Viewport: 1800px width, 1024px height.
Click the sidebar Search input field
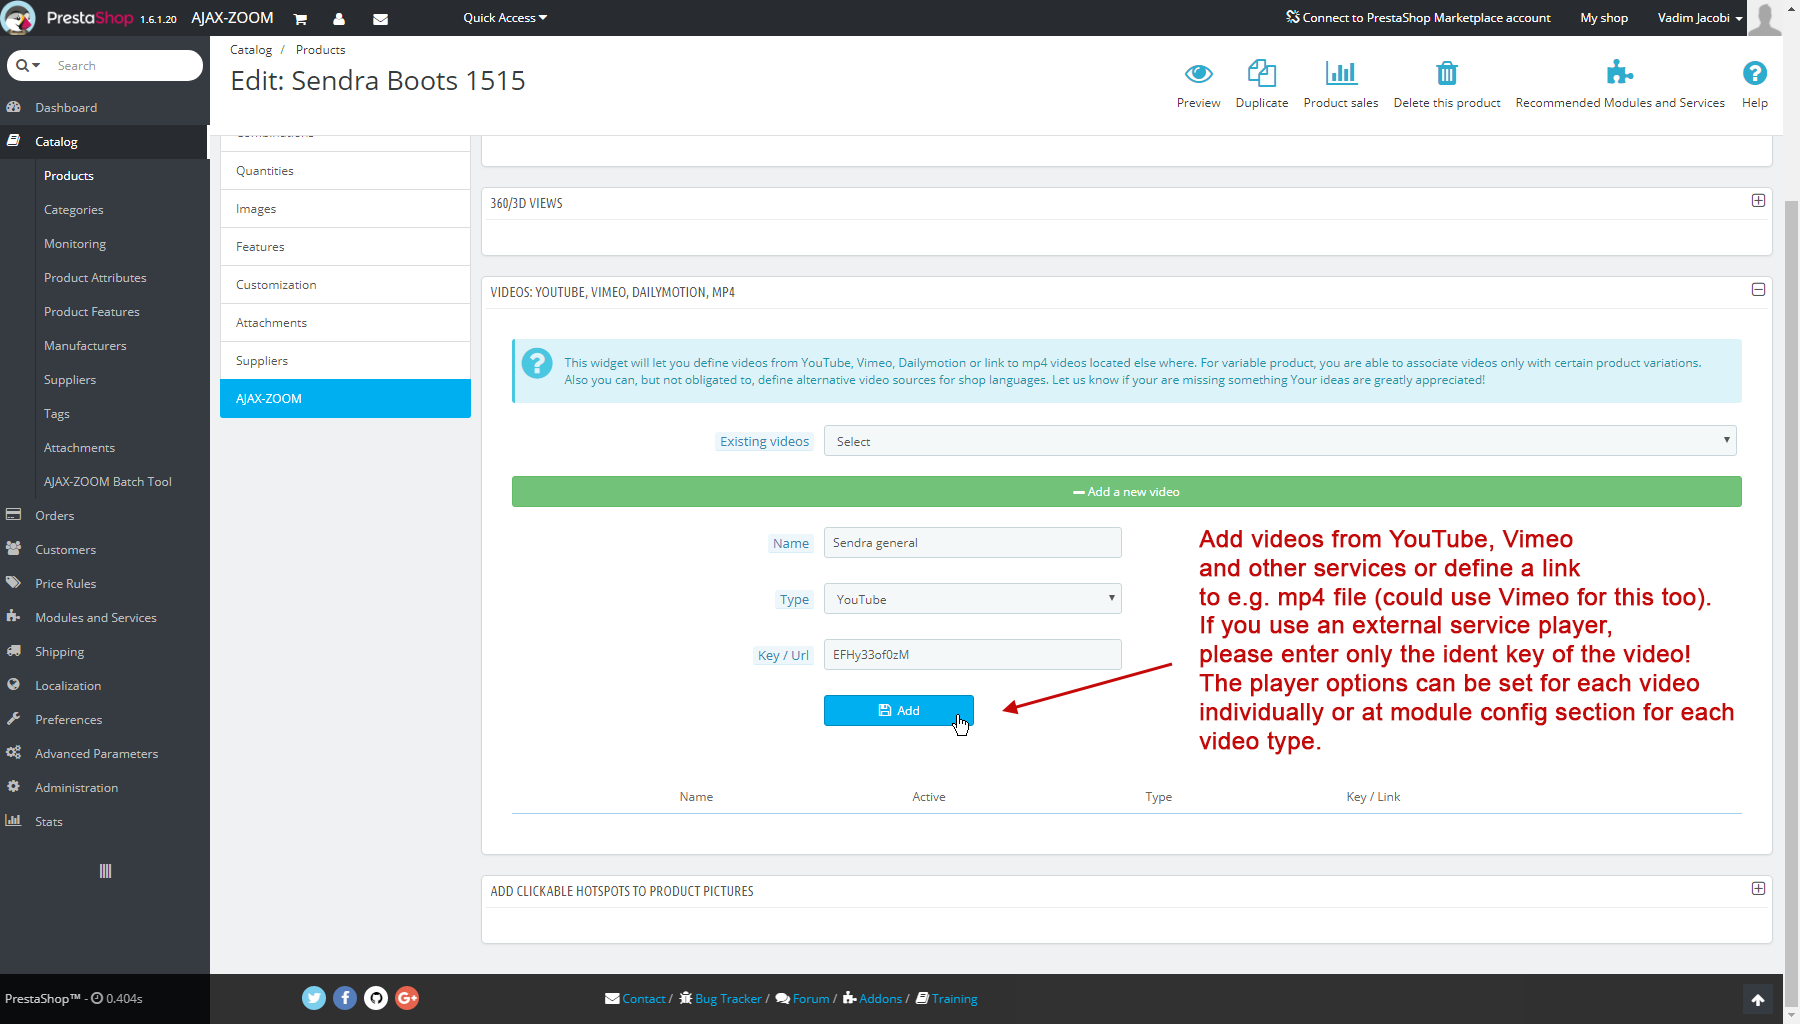pos(125,66)
